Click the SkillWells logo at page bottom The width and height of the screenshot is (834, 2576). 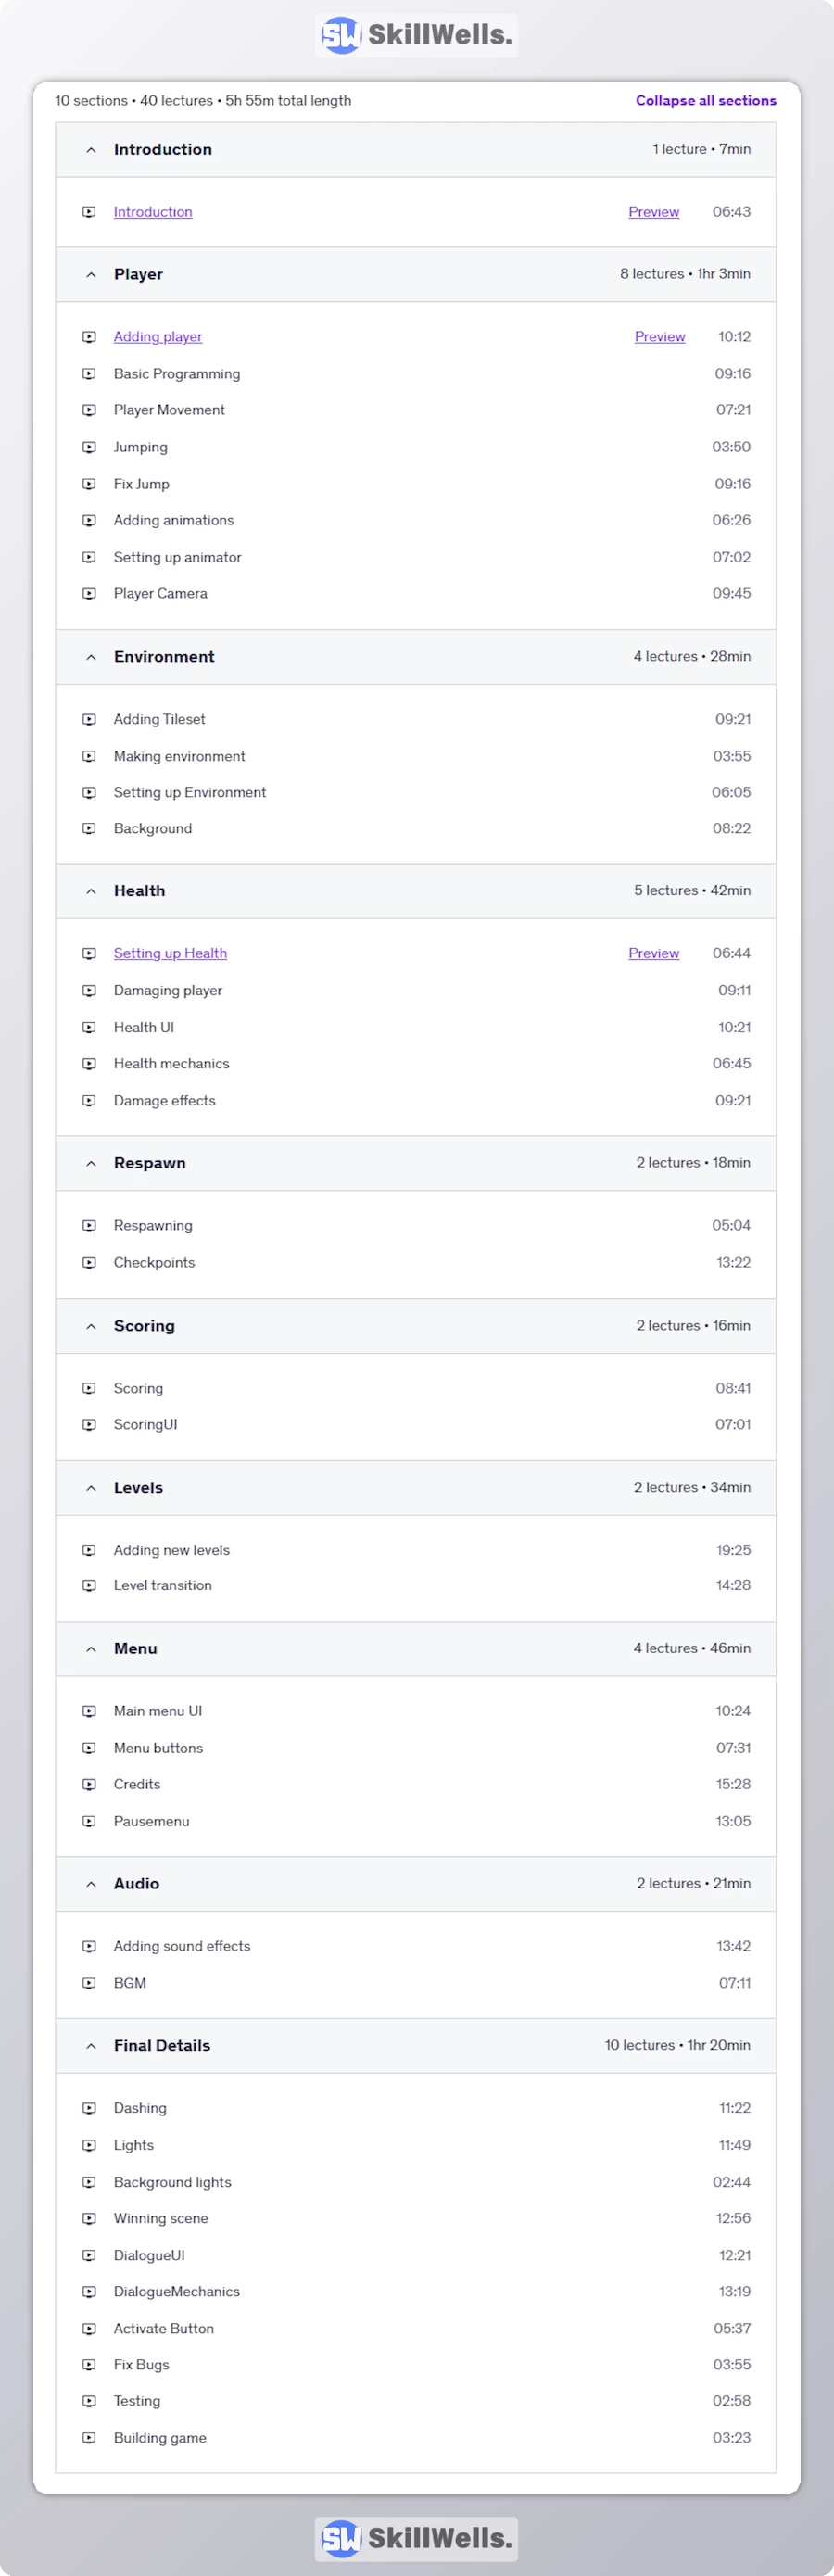click(x=416, y=2538)
